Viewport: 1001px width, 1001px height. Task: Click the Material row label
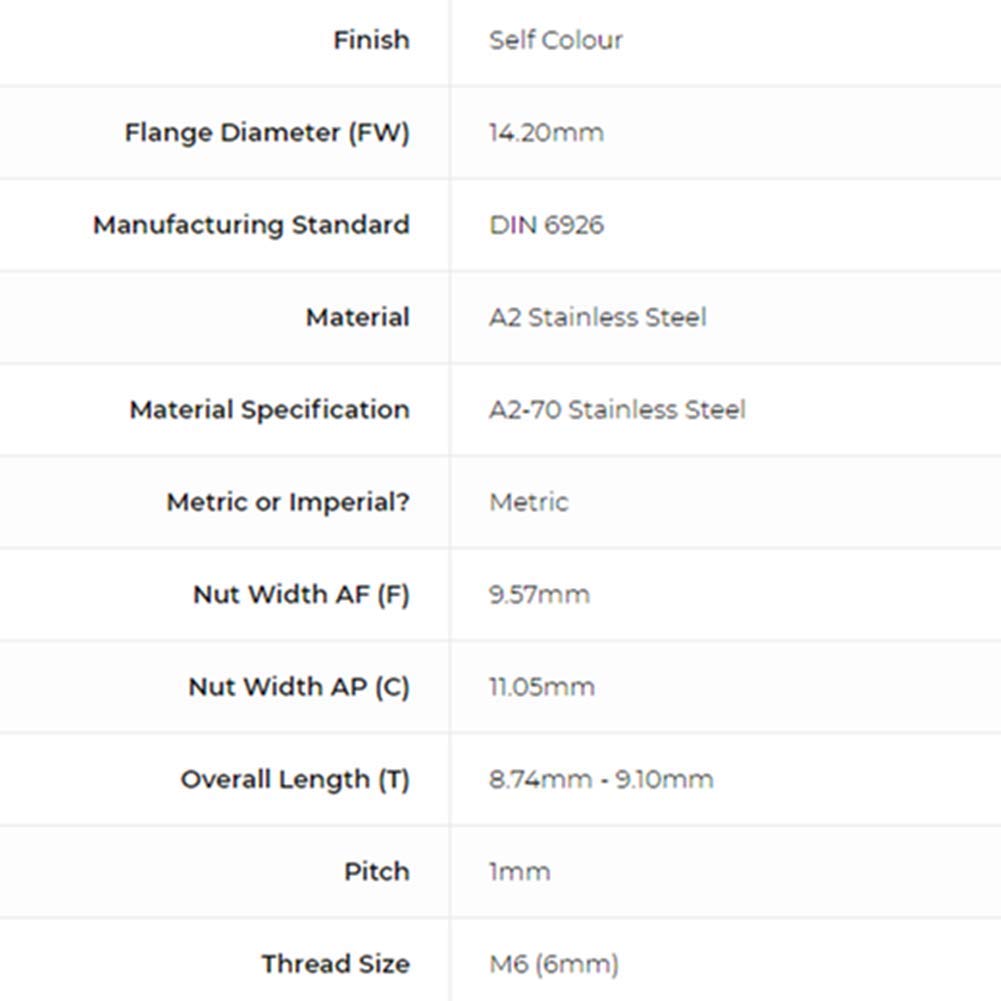click(x=357, y=318)
